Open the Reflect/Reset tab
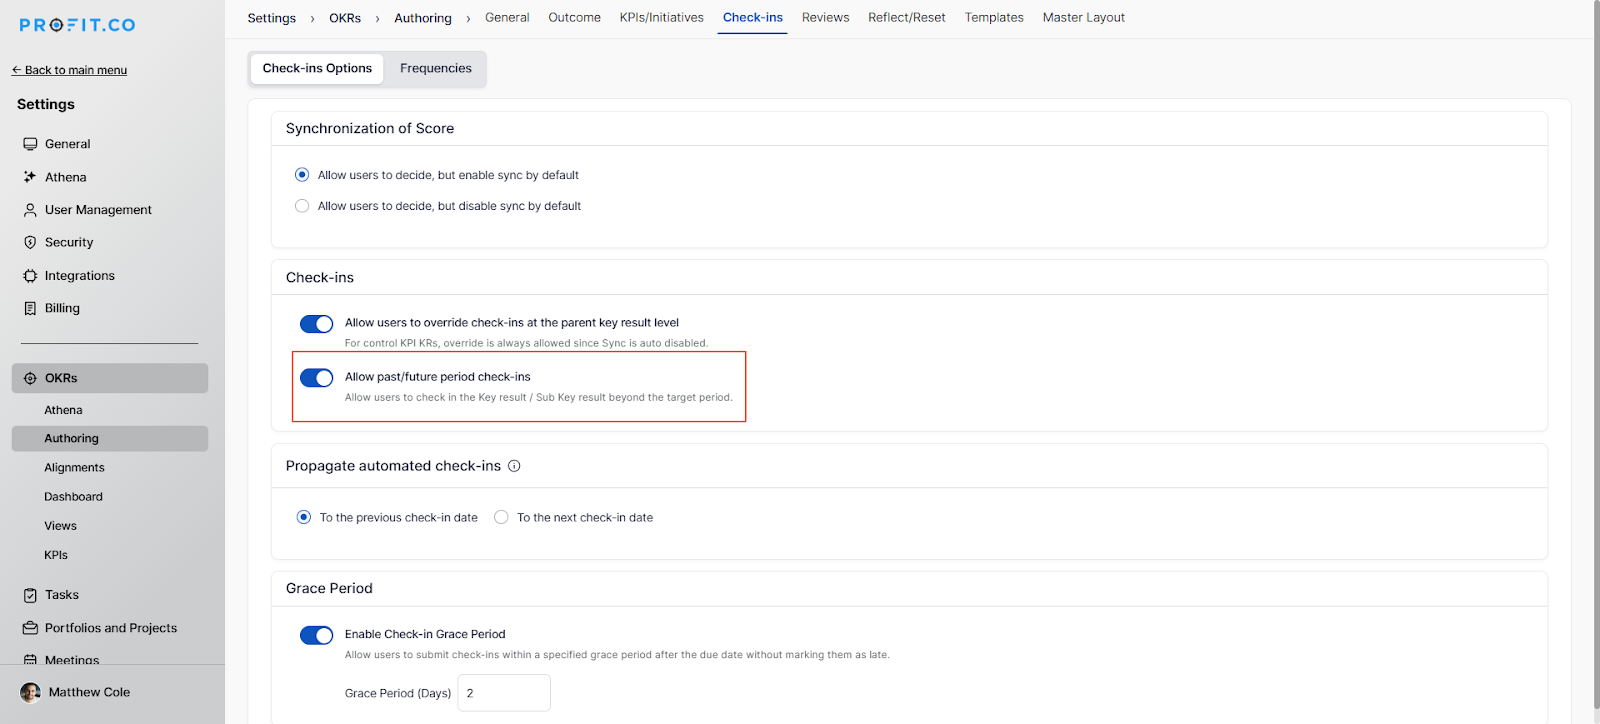 pyautogui.click(x=906, y=18)
